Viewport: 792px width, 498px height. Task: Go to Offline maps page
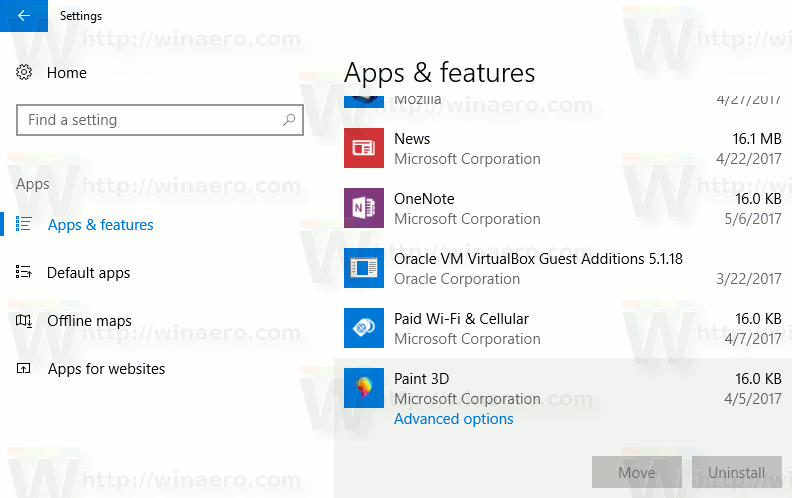(x=89, y=321)
